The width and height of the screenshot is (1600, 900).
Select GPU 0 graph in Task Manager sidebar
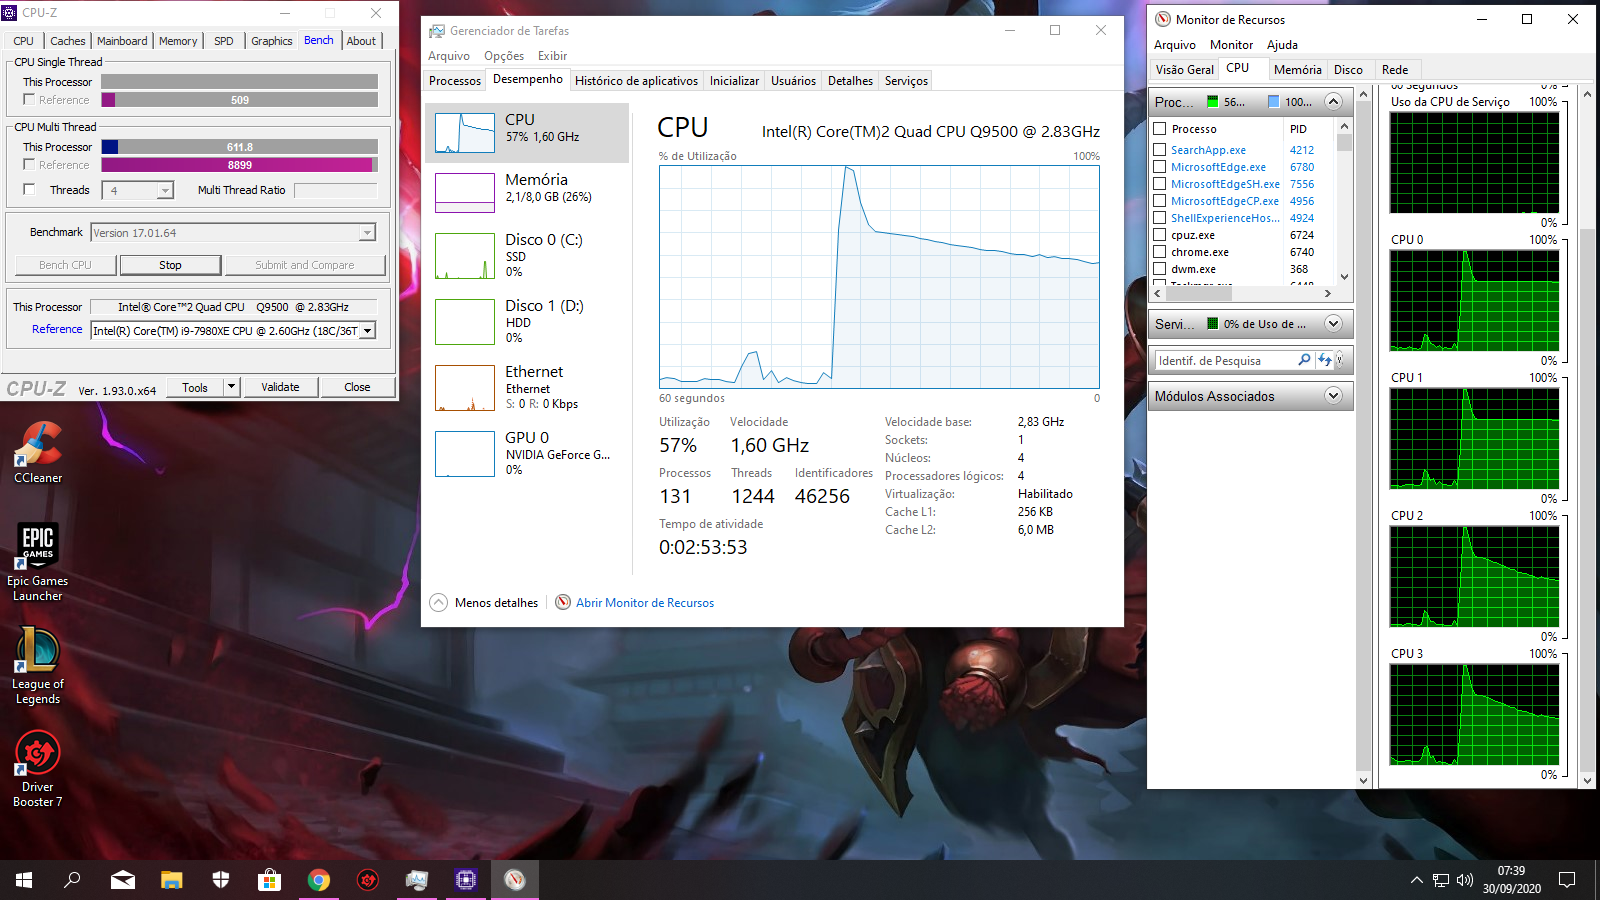point(465,454)
